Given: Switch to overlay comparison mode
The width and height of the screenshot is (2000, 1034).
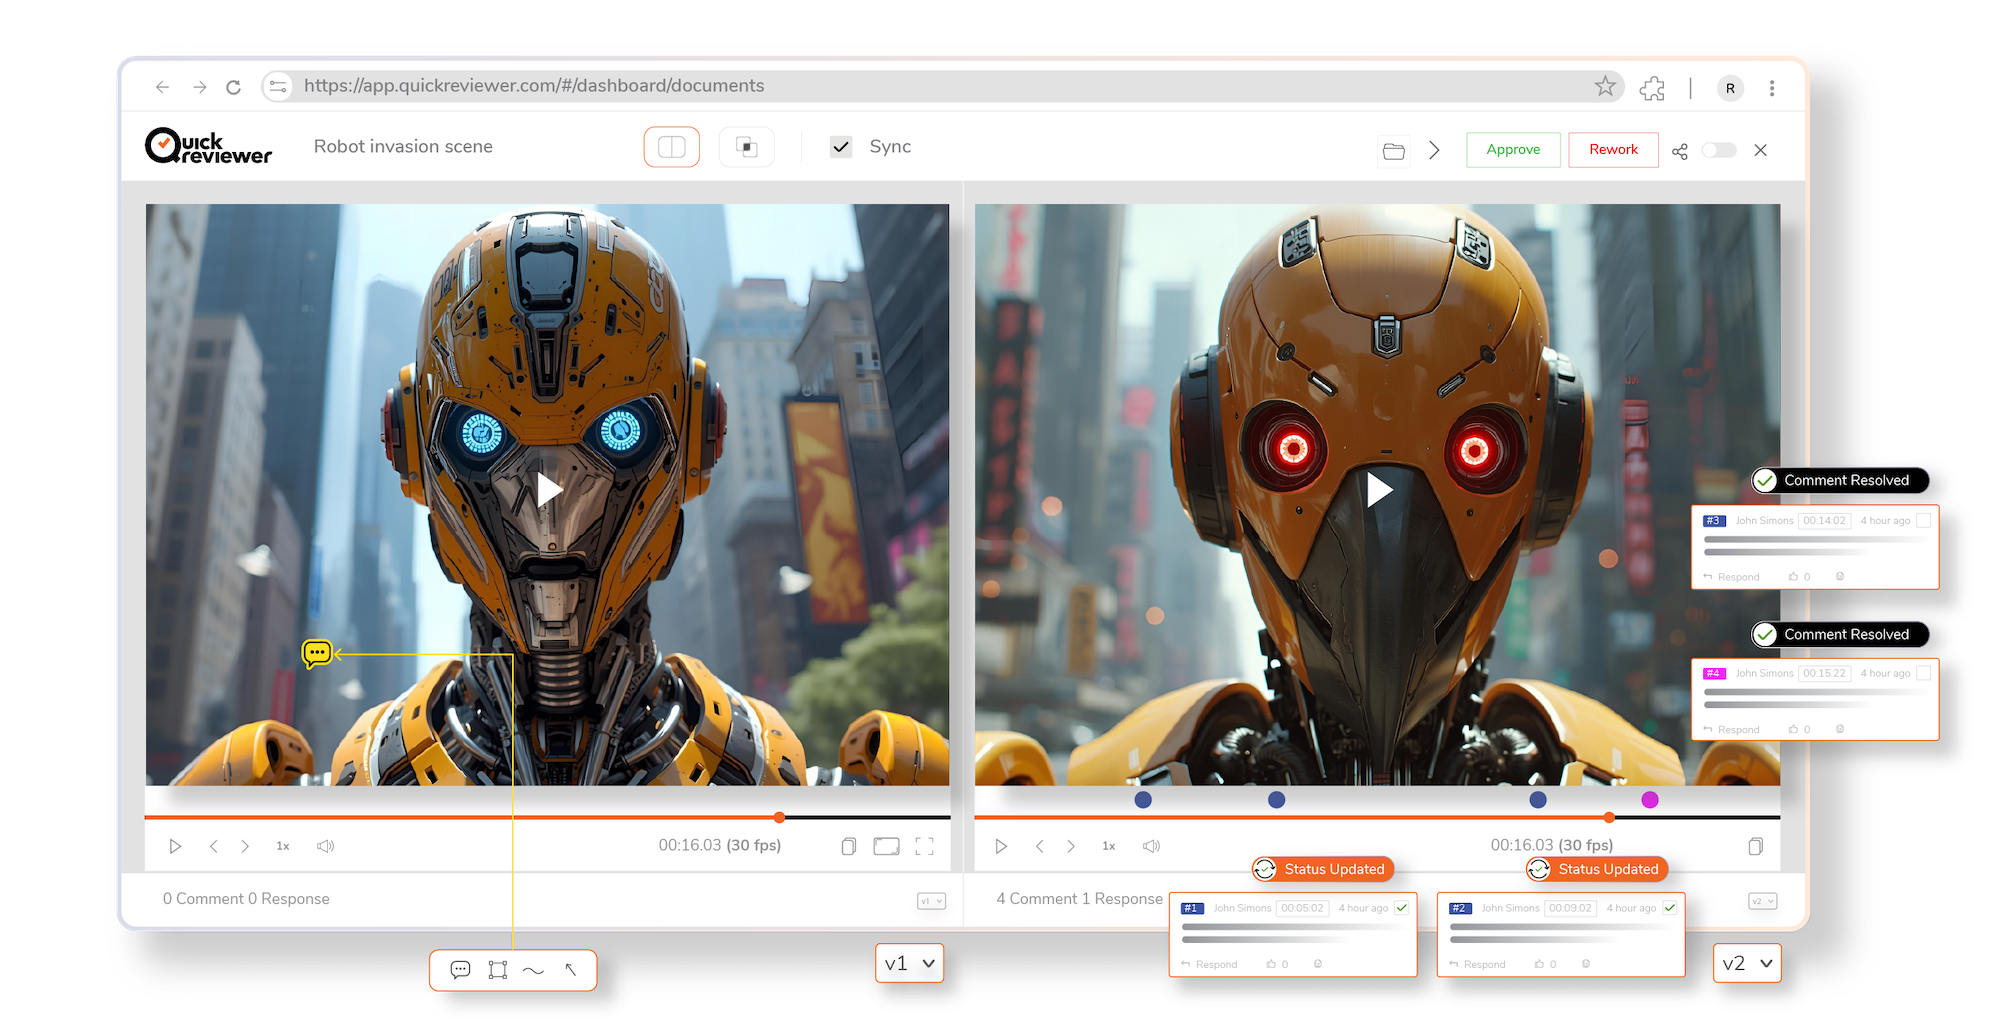Looking at the screenshot, I should pos(746,146).
